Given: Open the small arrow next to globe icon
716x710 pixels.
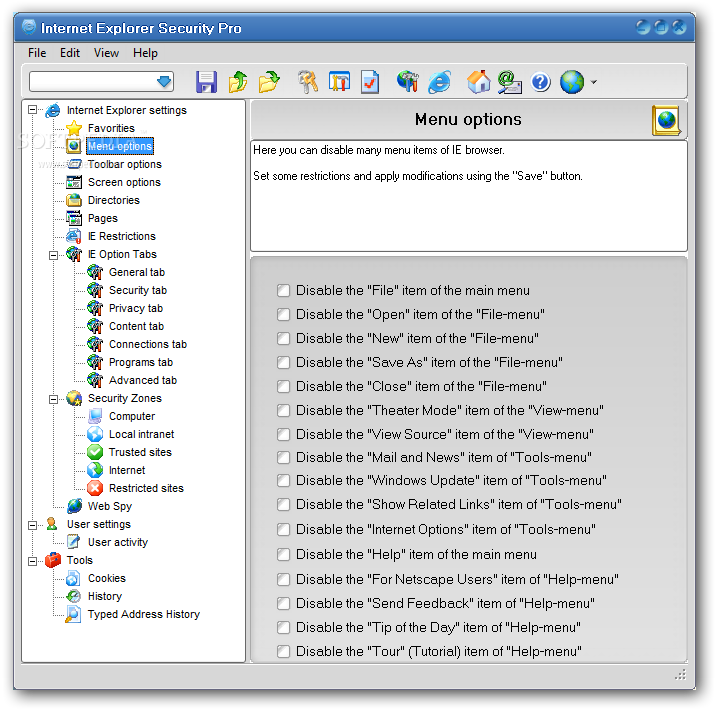Looking at the screenshot, I should (x=593, y=83).
